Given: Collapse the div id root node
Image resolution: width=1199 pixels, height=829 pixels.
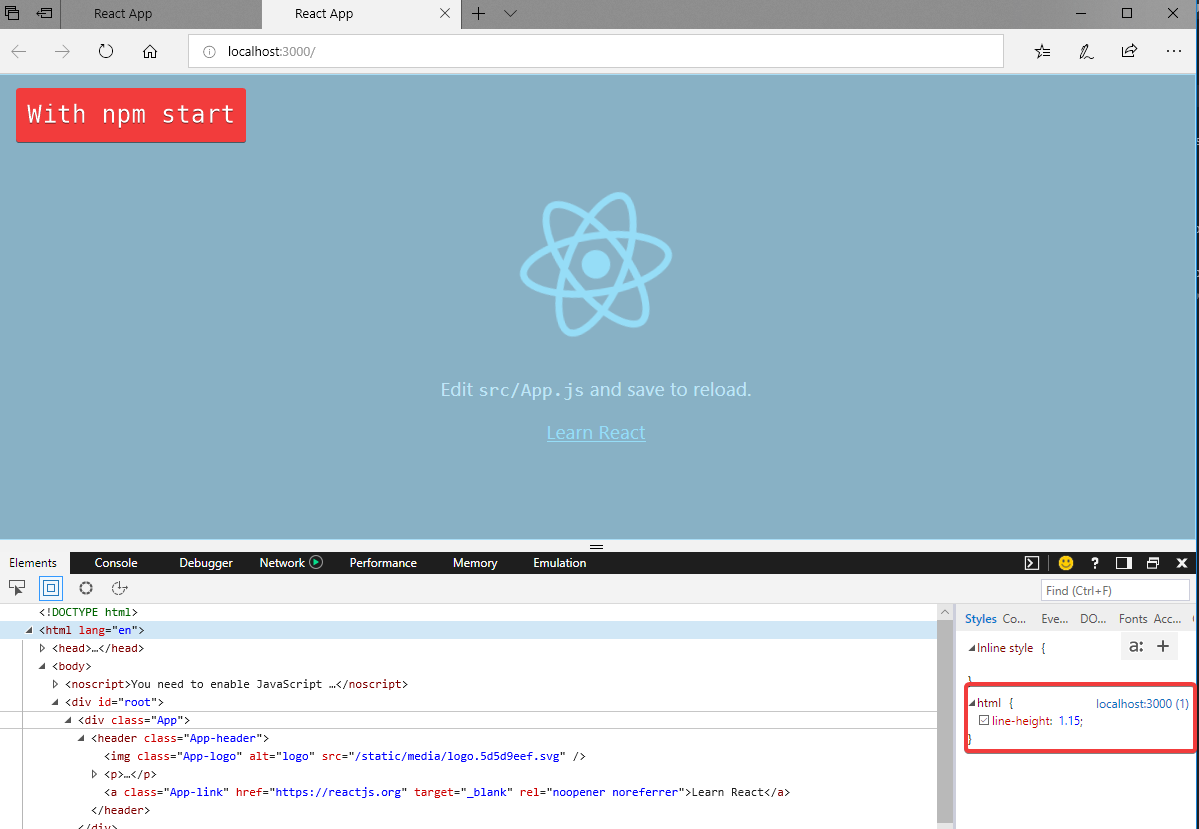Looking at the screenshot, I should 55,702.
